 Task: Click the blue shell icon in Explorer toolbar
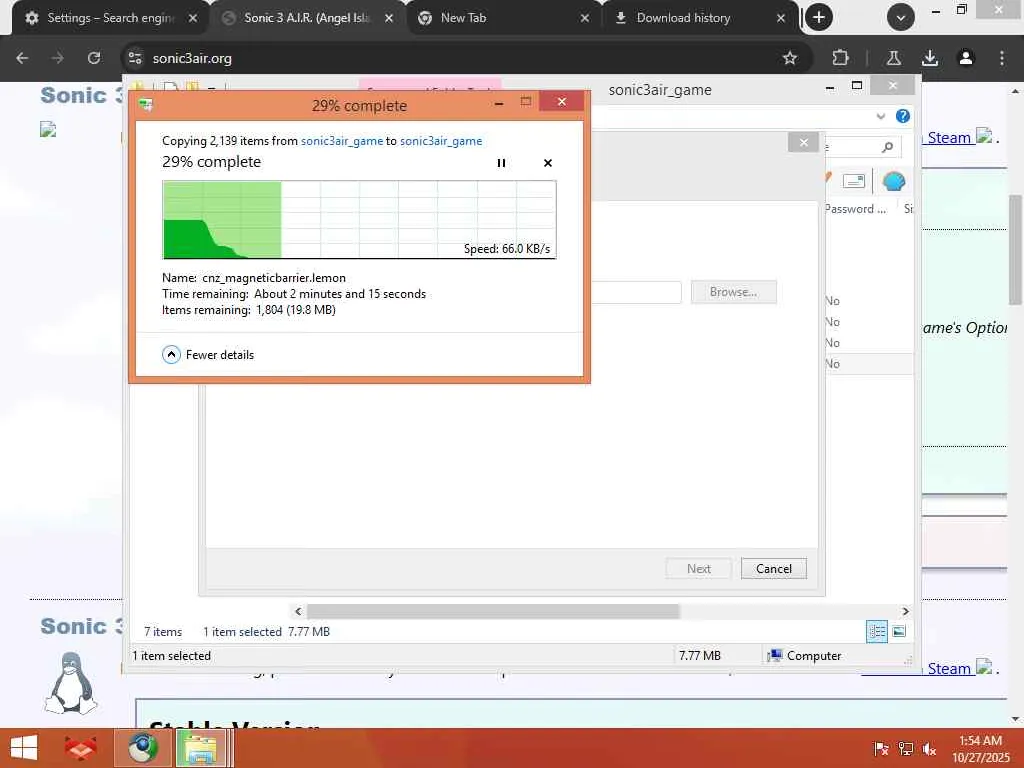click(893, 182)
